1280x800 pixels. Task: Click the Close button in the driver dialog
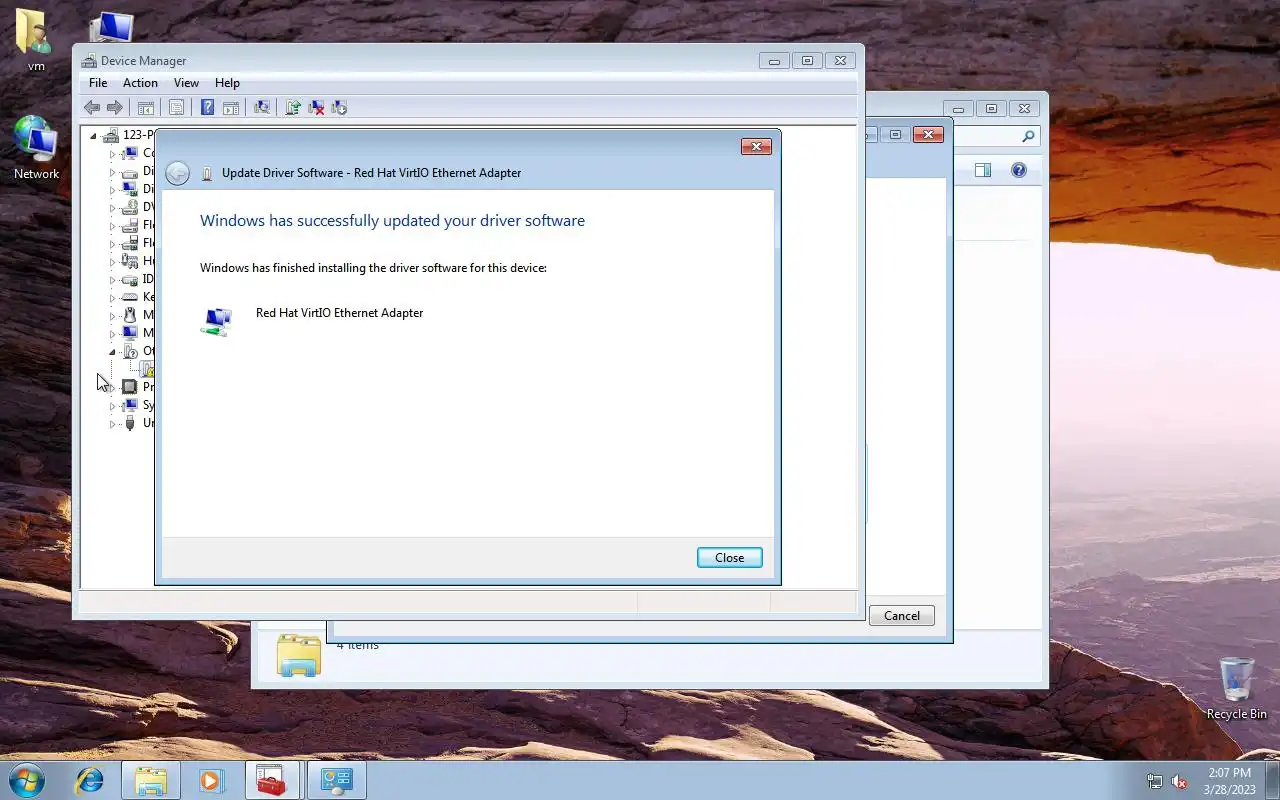(x=730, y=558)
